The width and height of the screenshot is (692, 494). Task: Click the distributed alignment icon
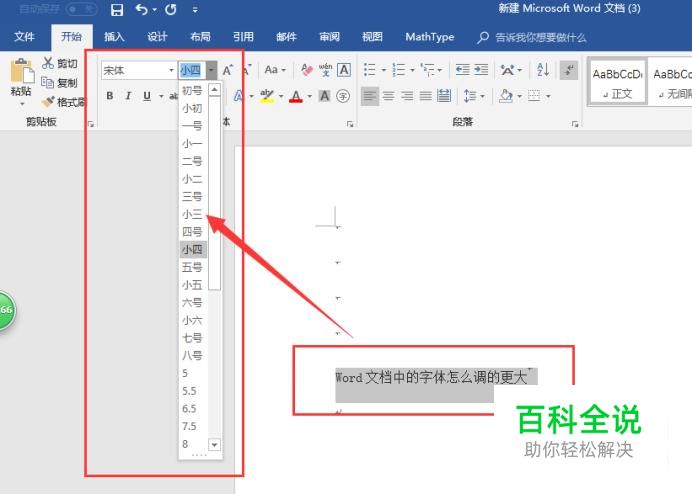click(444, 96)
